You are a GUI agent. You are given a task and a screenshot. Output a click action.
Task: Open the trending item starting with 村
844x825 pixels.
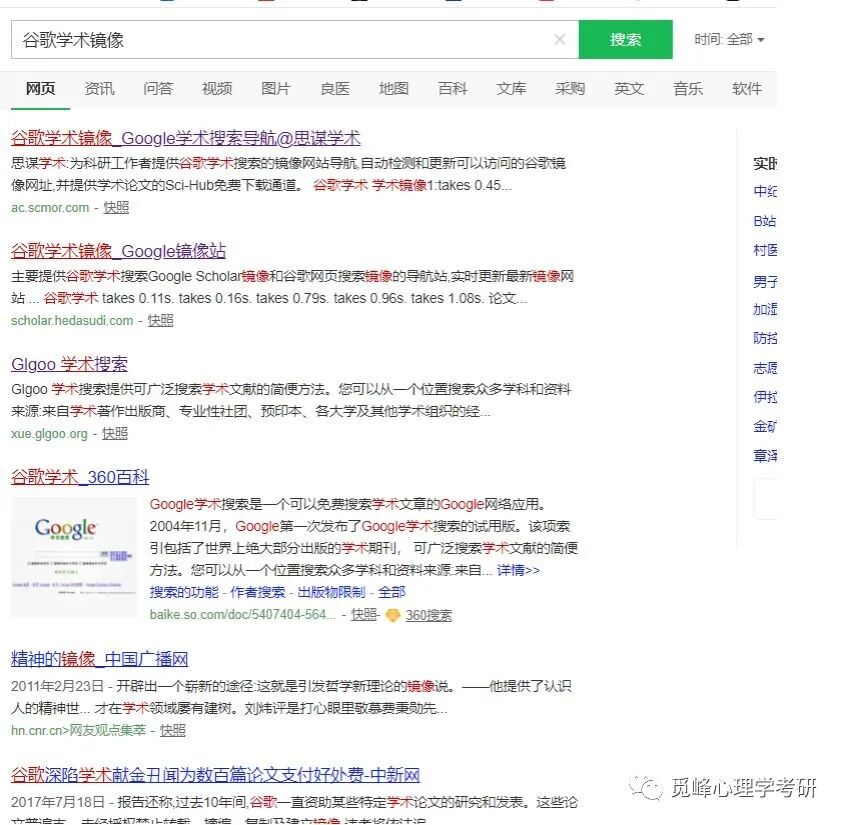pos(764,250)
